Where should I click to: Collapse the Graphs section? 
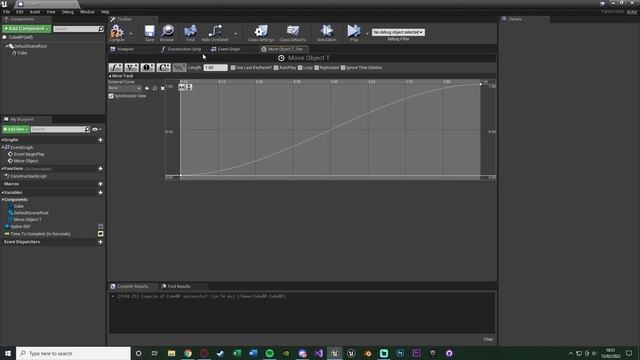tap(2, 140)
